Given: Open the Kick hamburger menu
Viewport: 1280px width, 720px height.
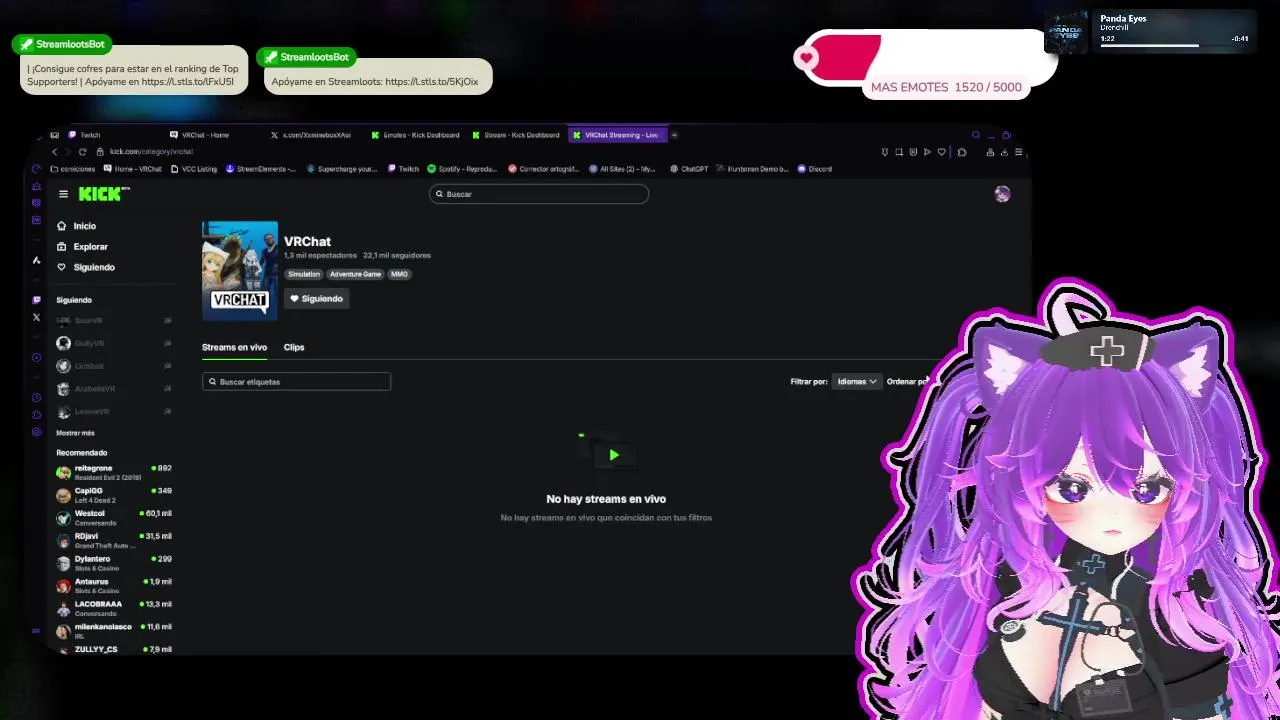Looking at the screenshot, I should coord(63,194).
